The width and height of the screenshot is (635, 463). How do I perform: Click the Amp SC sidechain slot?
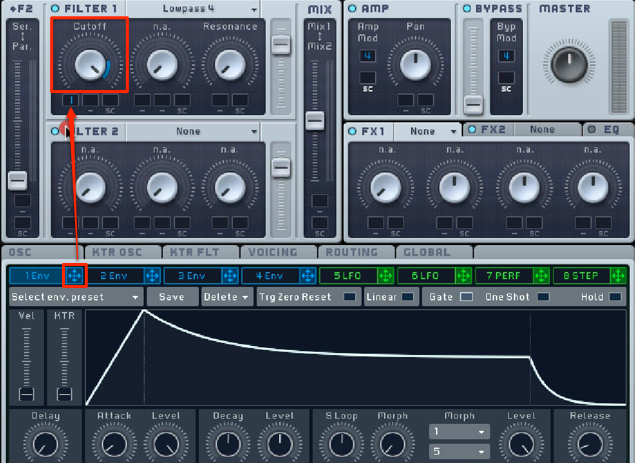click(368, 77)
